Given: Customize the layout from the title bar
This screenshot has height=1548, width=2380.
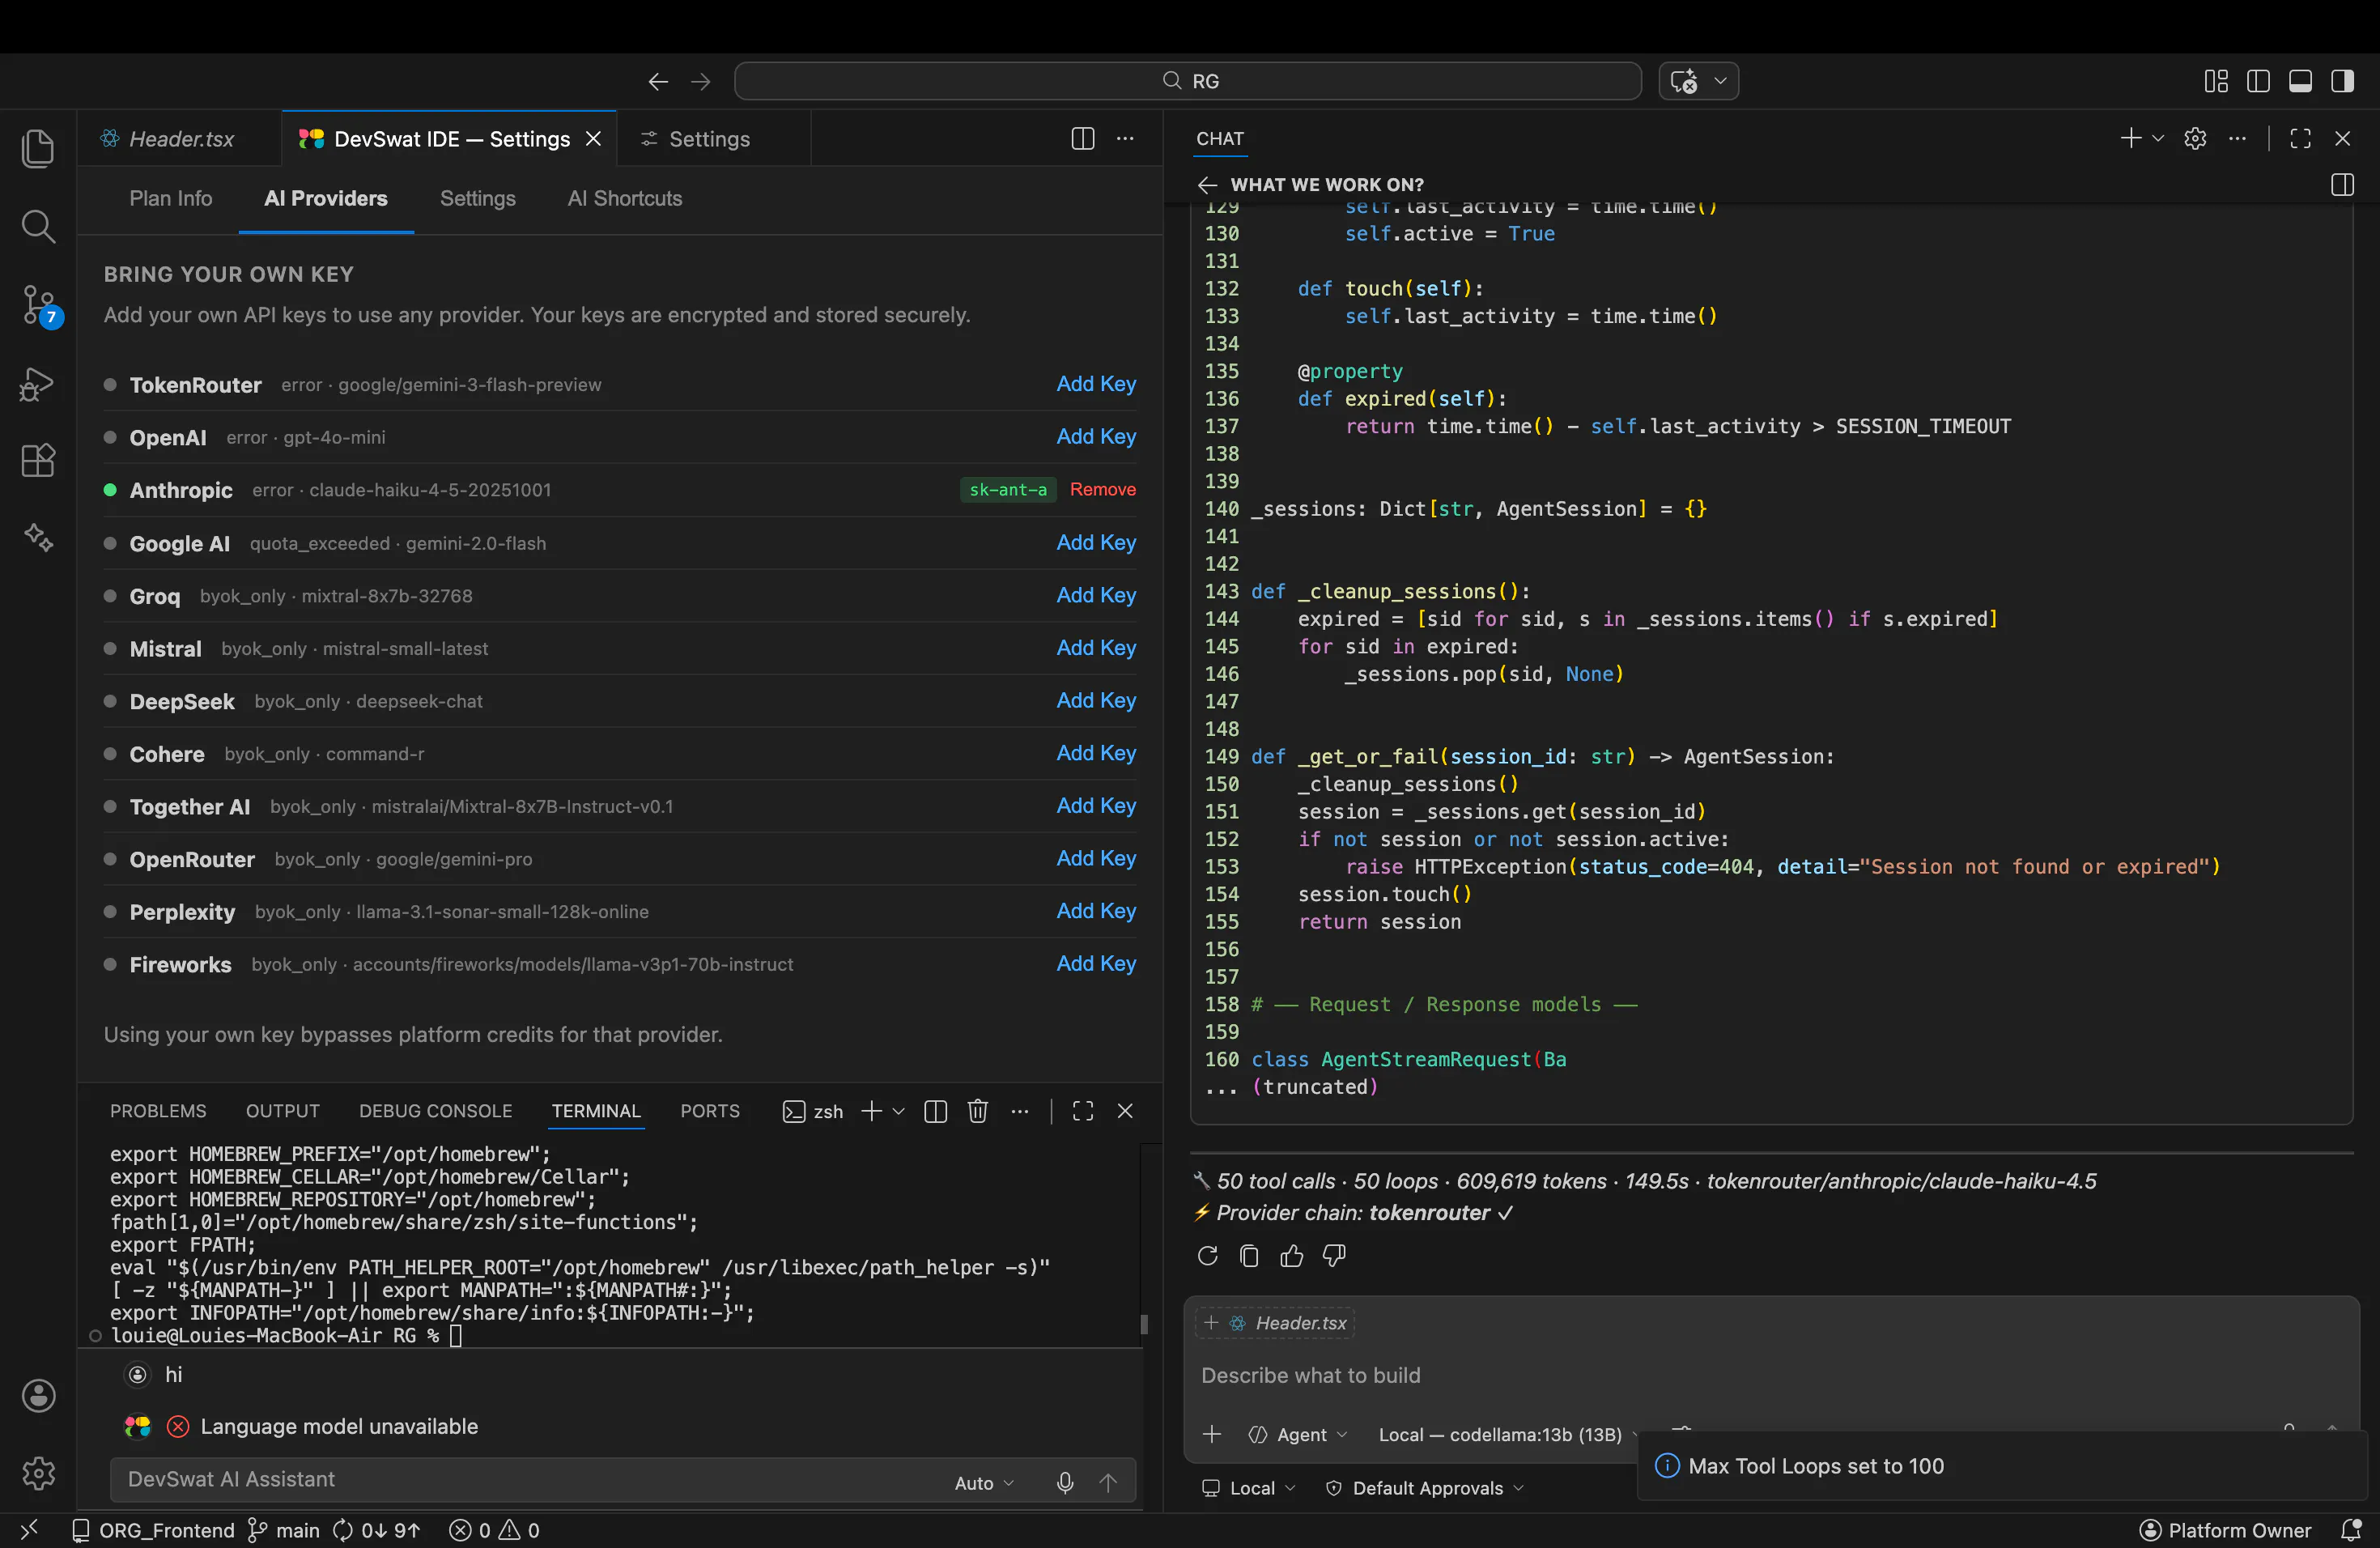Looking at the screenshot, I should [2216, 81].
